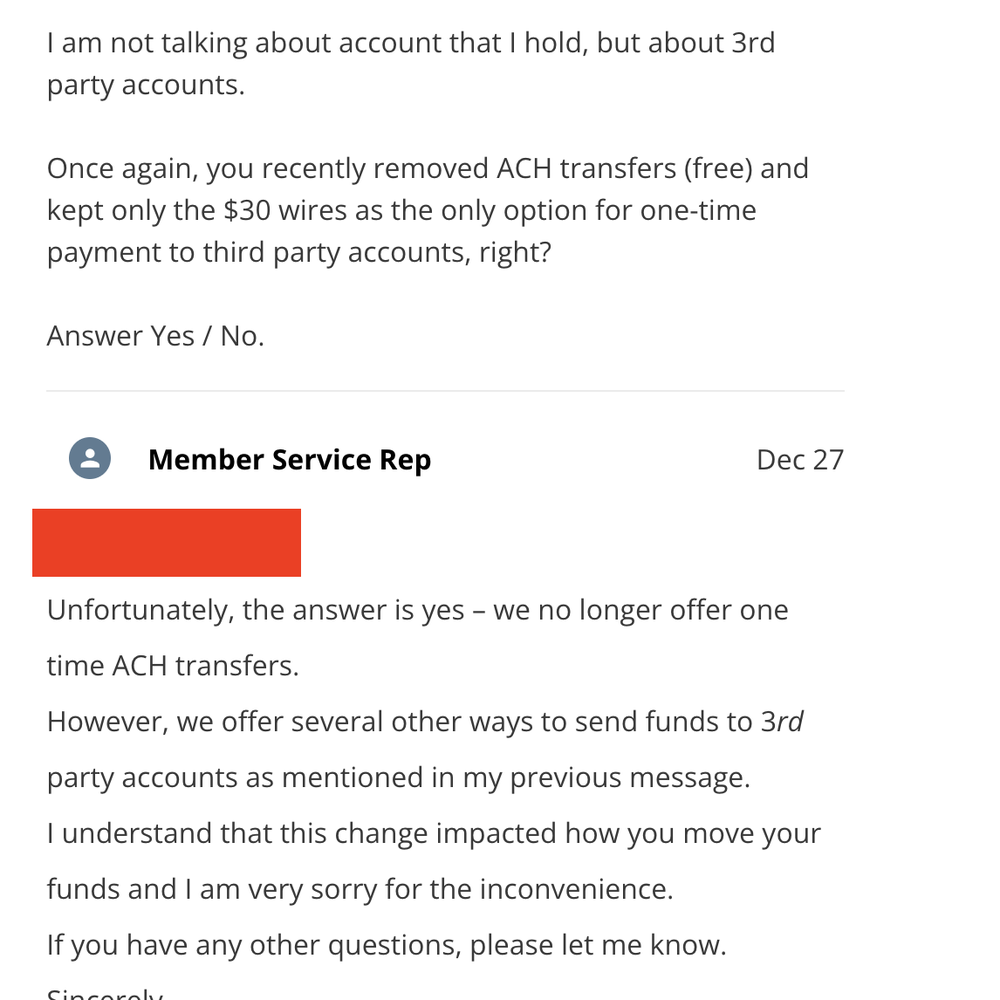The height and width of the screenshot is (1000, 1000).
Task: Click 'payment to third party accounts, right?' line
Action: point(299,253)
